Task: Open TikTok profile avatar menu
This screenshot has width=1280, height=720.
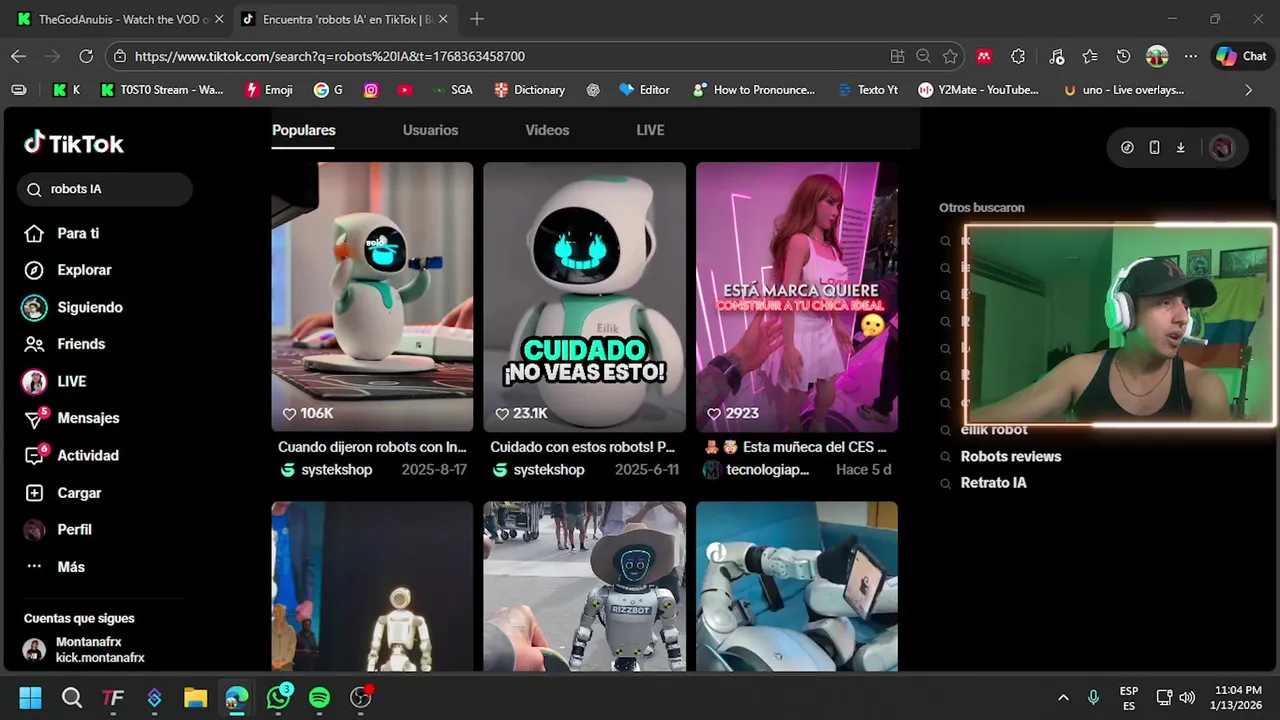Action: point(1221,148)
